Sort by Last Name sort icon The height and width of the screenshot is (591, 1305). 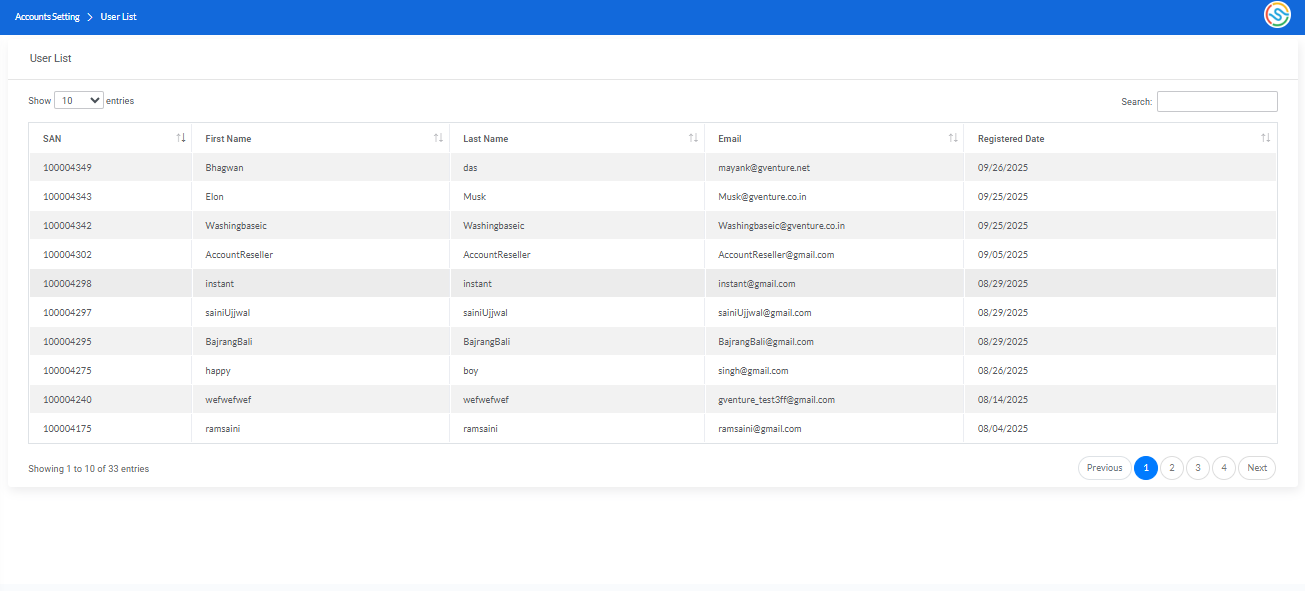tap(693, 138)
